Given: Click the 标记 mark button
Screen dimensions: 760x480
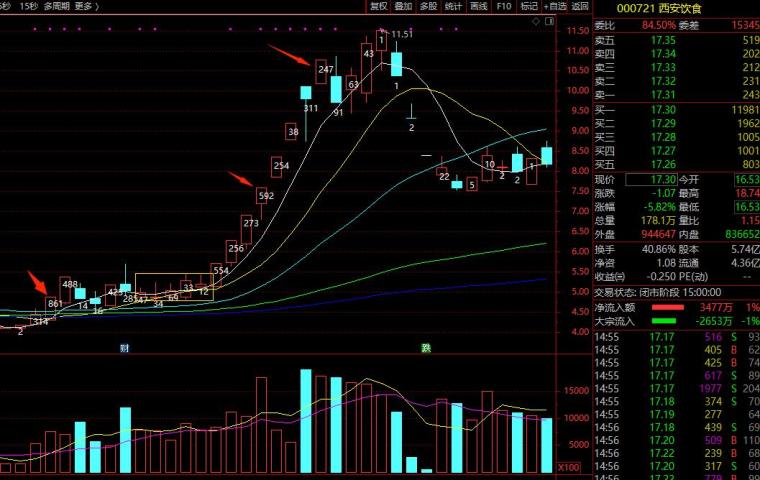Looking at the screenshot, I should pyautogui.click(x=529, y=6).
